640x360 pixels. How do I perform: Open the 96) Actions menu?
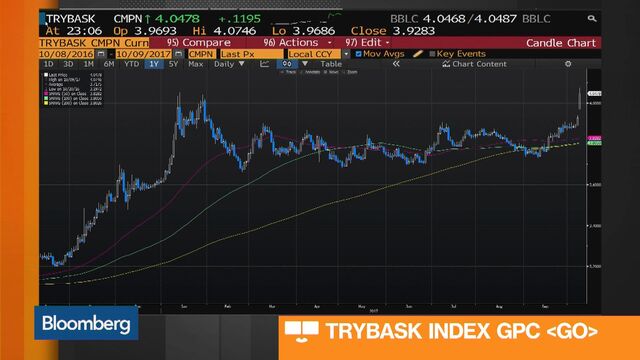point(298,43)
